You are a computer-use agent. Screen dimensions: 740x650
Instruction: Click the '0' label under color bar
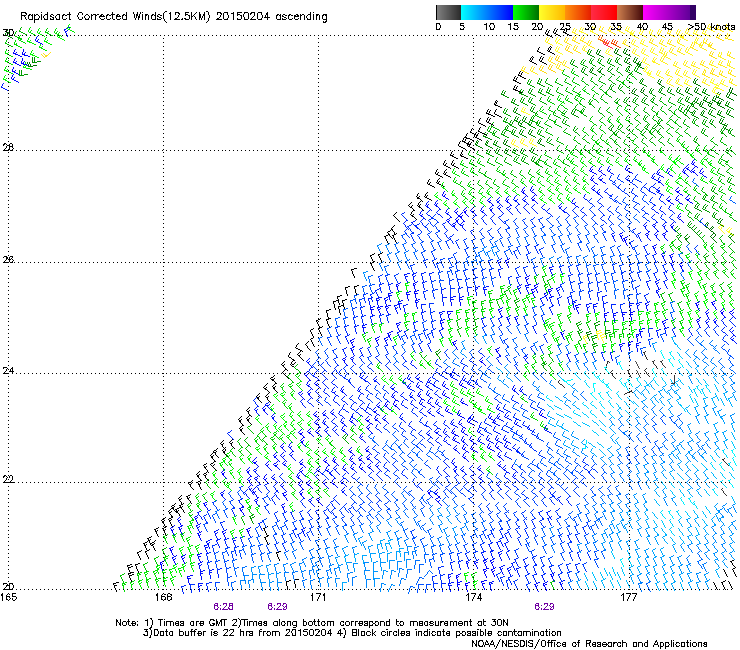tap(438, 27)
